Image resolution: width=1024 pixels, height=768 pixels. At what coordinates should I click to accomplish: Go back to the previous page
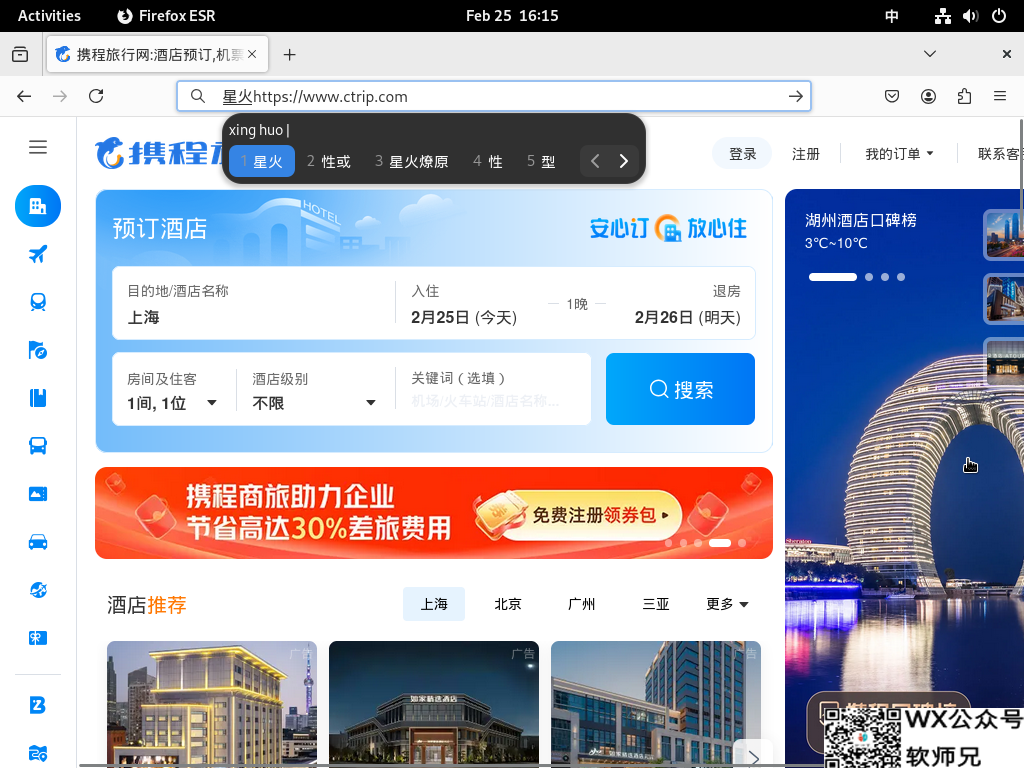(x=24, y=97)
